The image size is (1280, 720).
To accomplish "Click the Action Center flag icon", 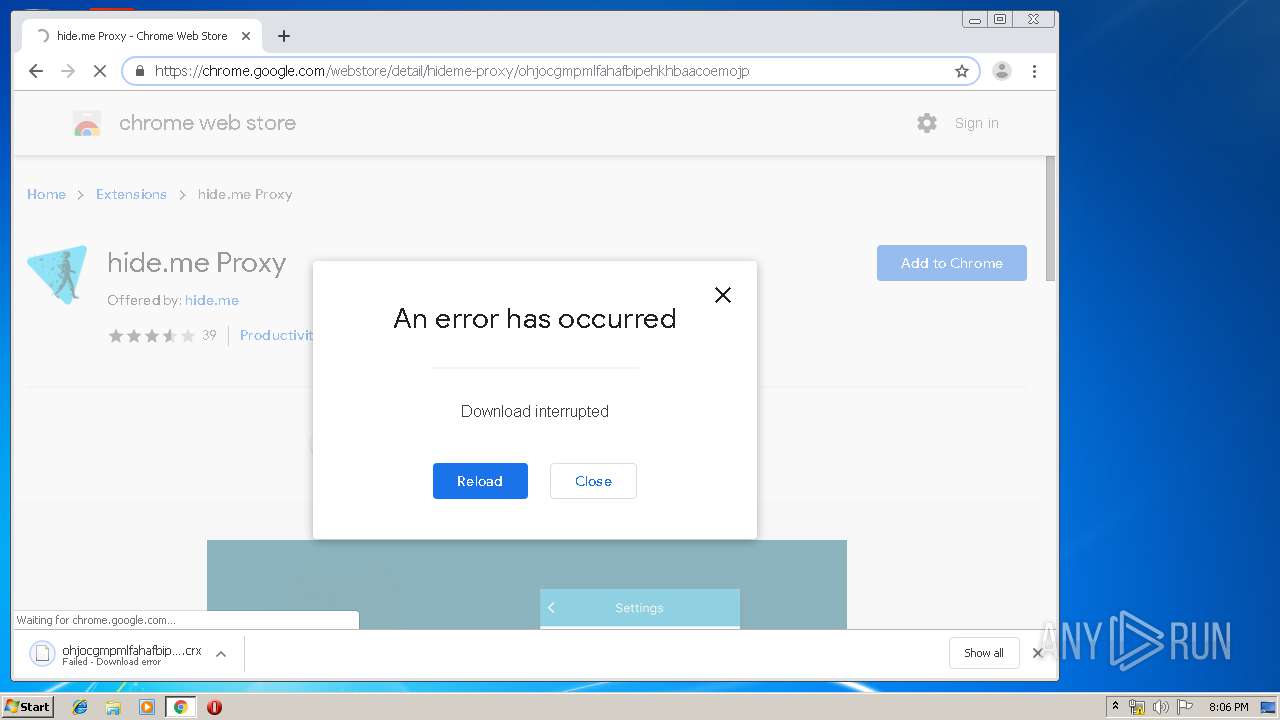I will (x=1185, y=707).
